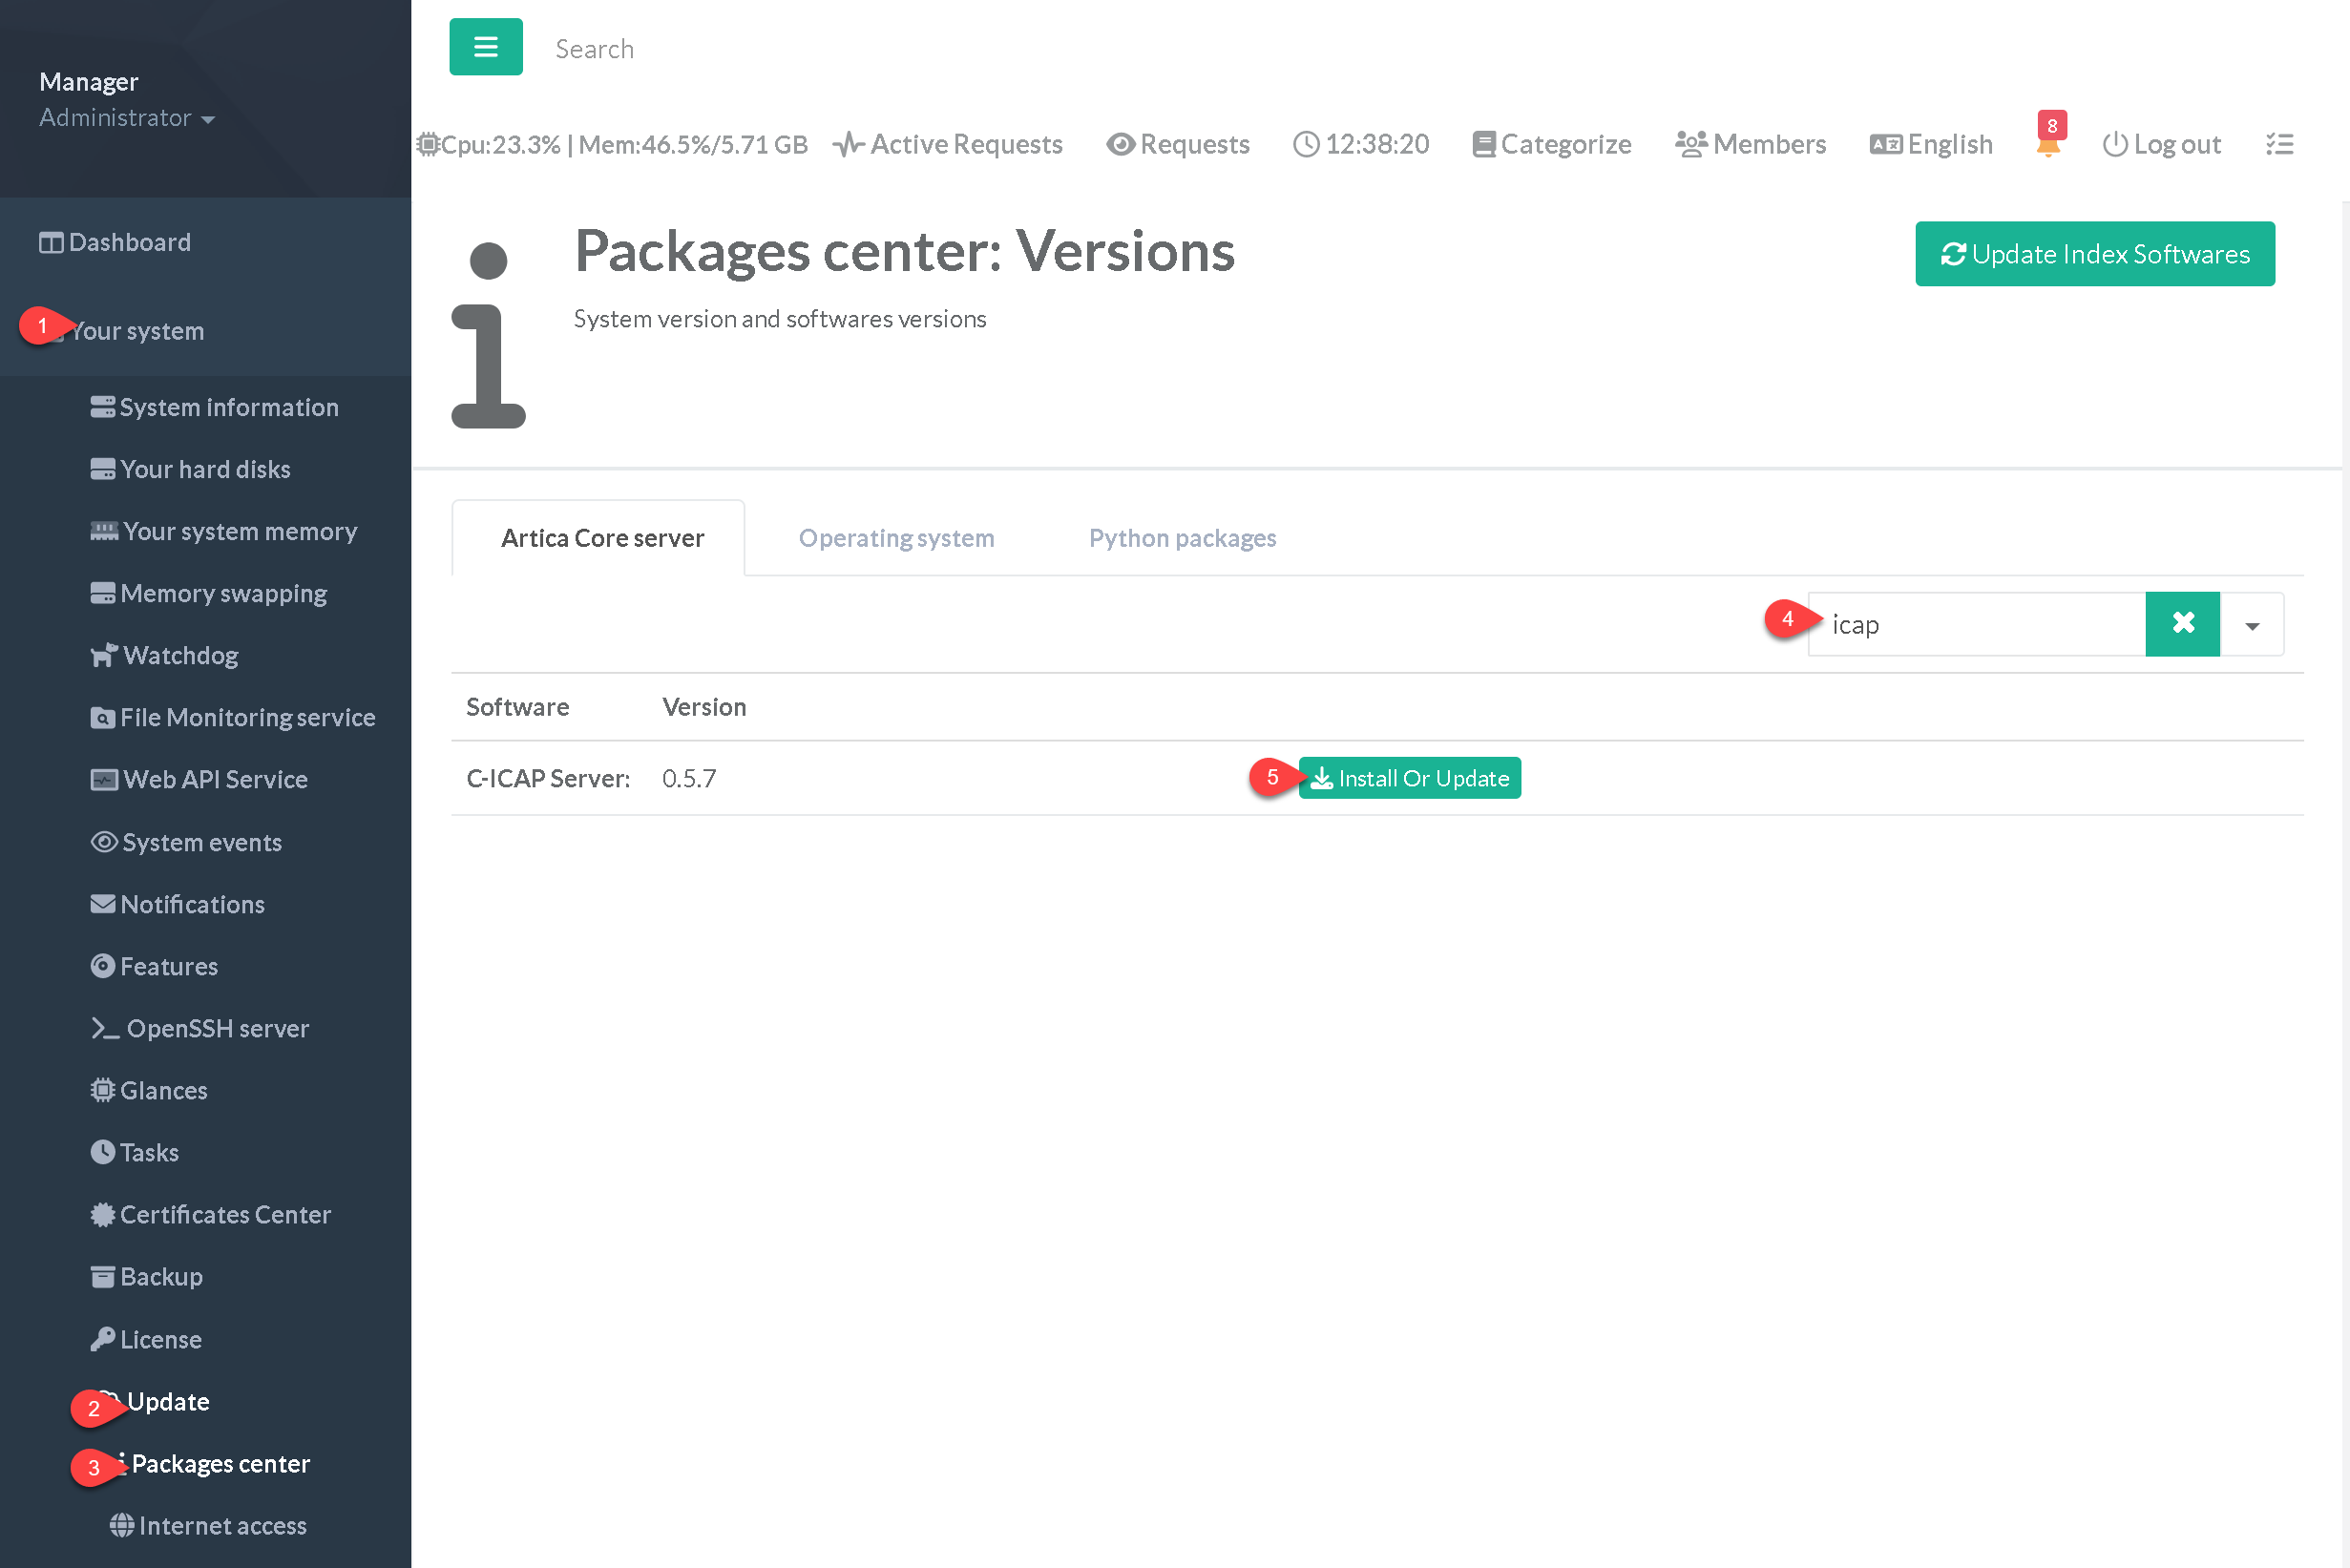The width and height of the screenshot is (2350, 1568).
Task: Click Install Or Update for C-ICAP Server
Action: pos(1409,778)
